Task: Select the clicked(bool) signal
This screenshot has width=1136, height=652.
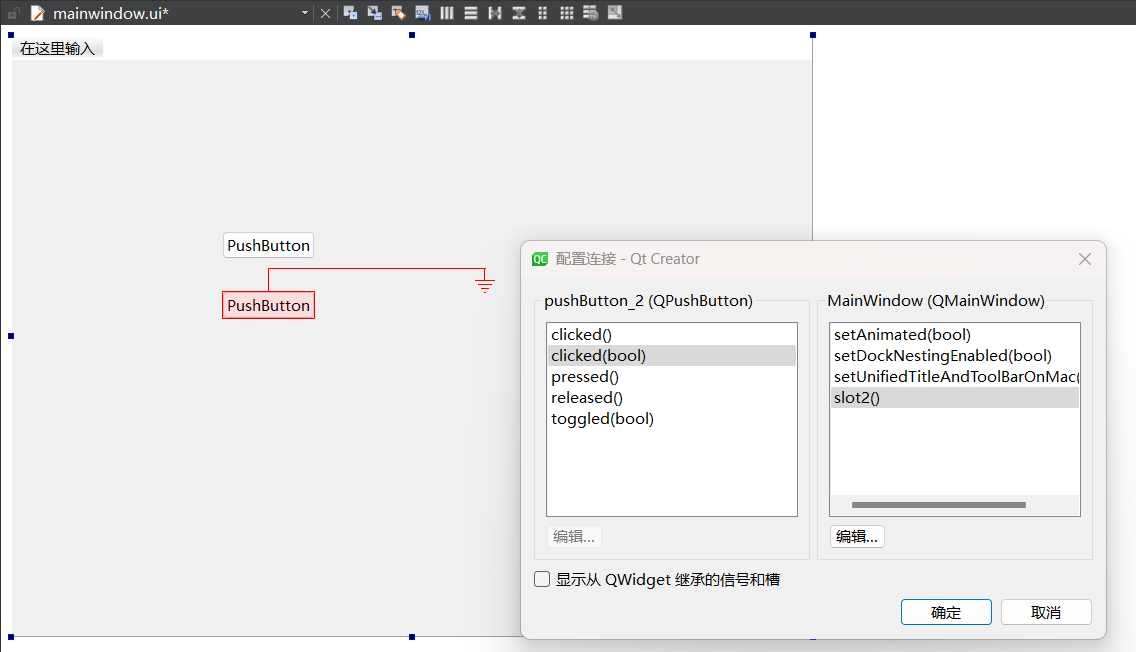Action: click(671, 356)
